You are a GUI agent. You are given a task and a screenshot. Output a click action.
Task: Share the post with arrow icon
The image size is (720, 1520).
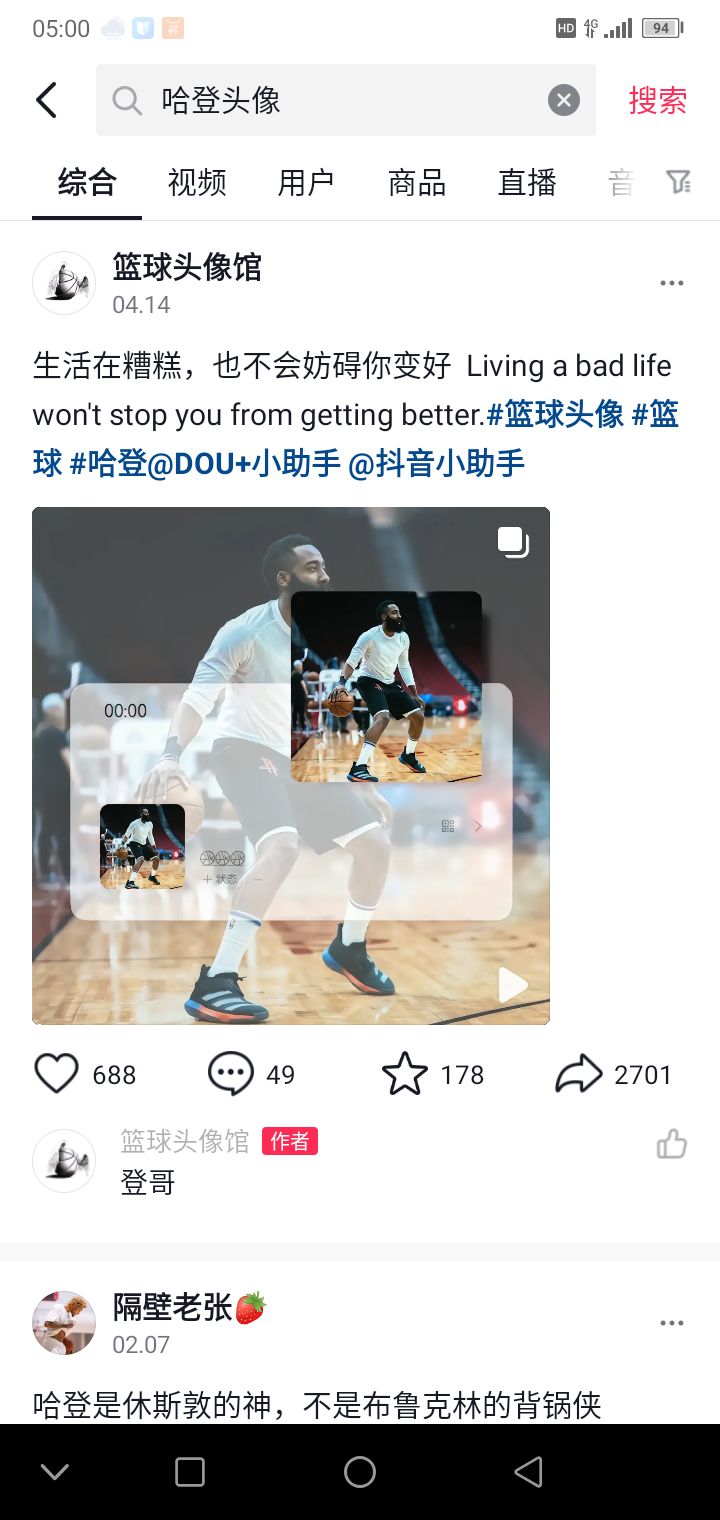579,1074
